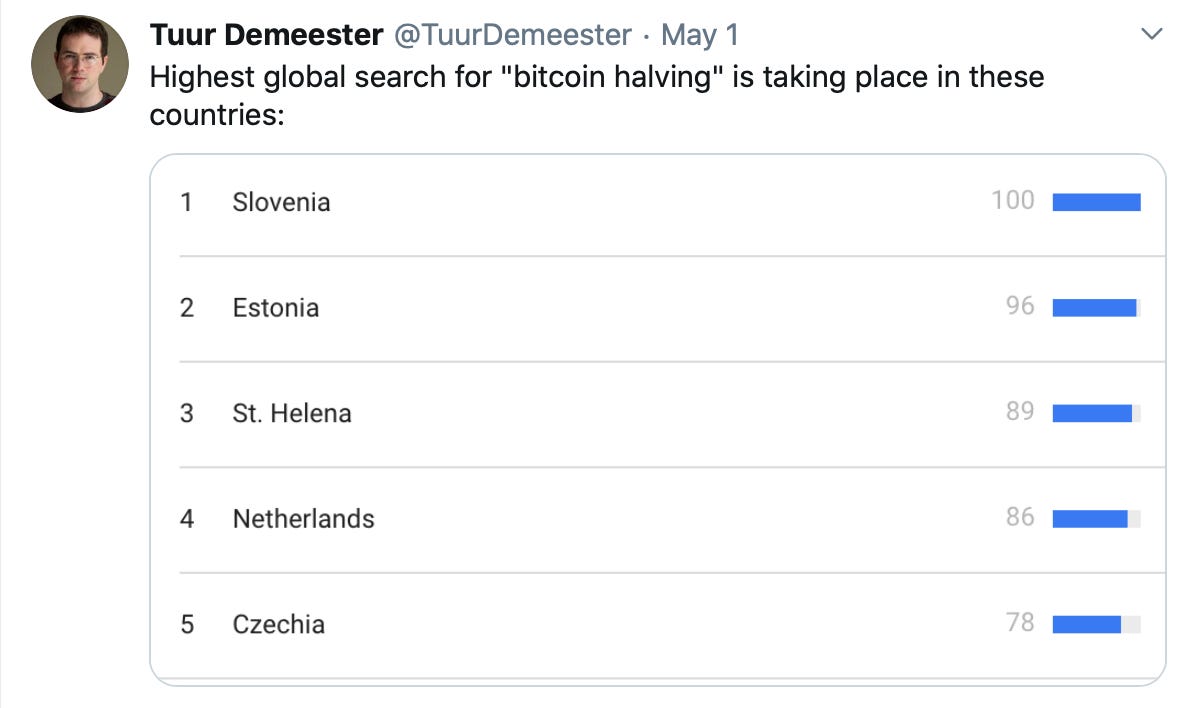The image size is (1196, 708).
Task: Click the score value 78
Action: click(x=1020, y=622)
